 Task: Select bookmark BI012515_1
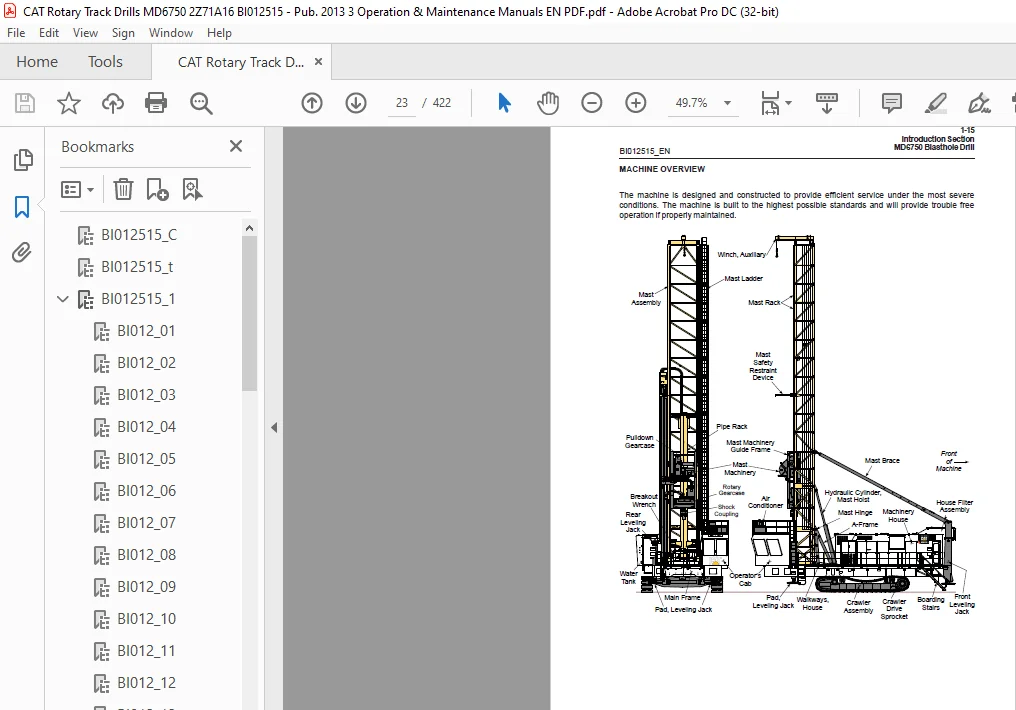point(138,299)
